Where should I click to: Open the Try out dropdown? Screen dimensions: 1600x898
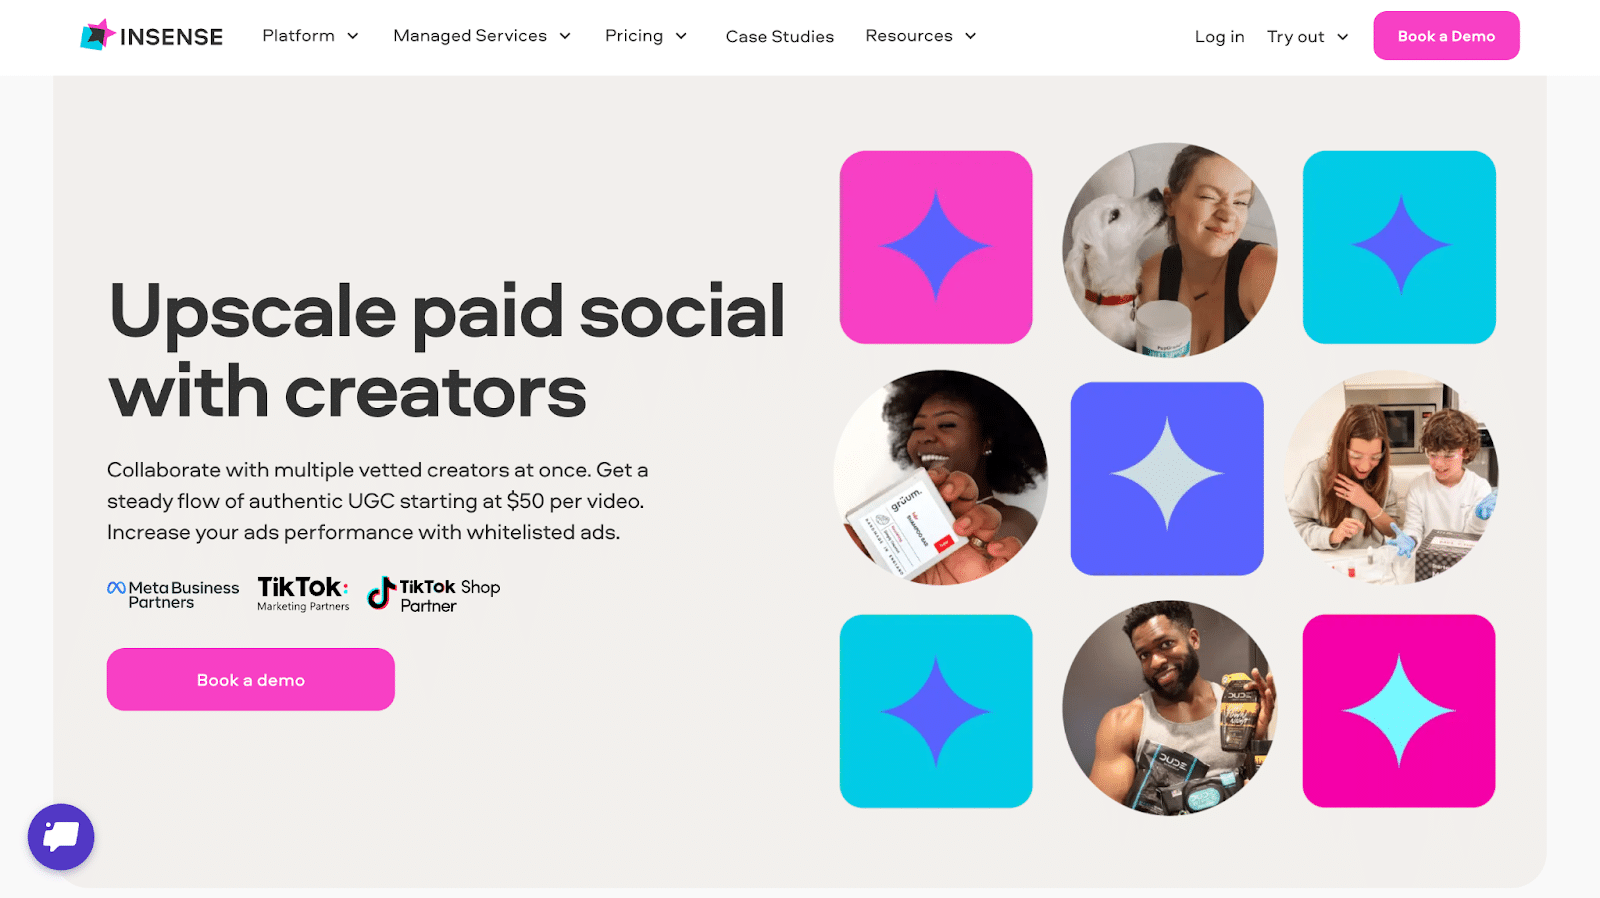pos(1308,37)
